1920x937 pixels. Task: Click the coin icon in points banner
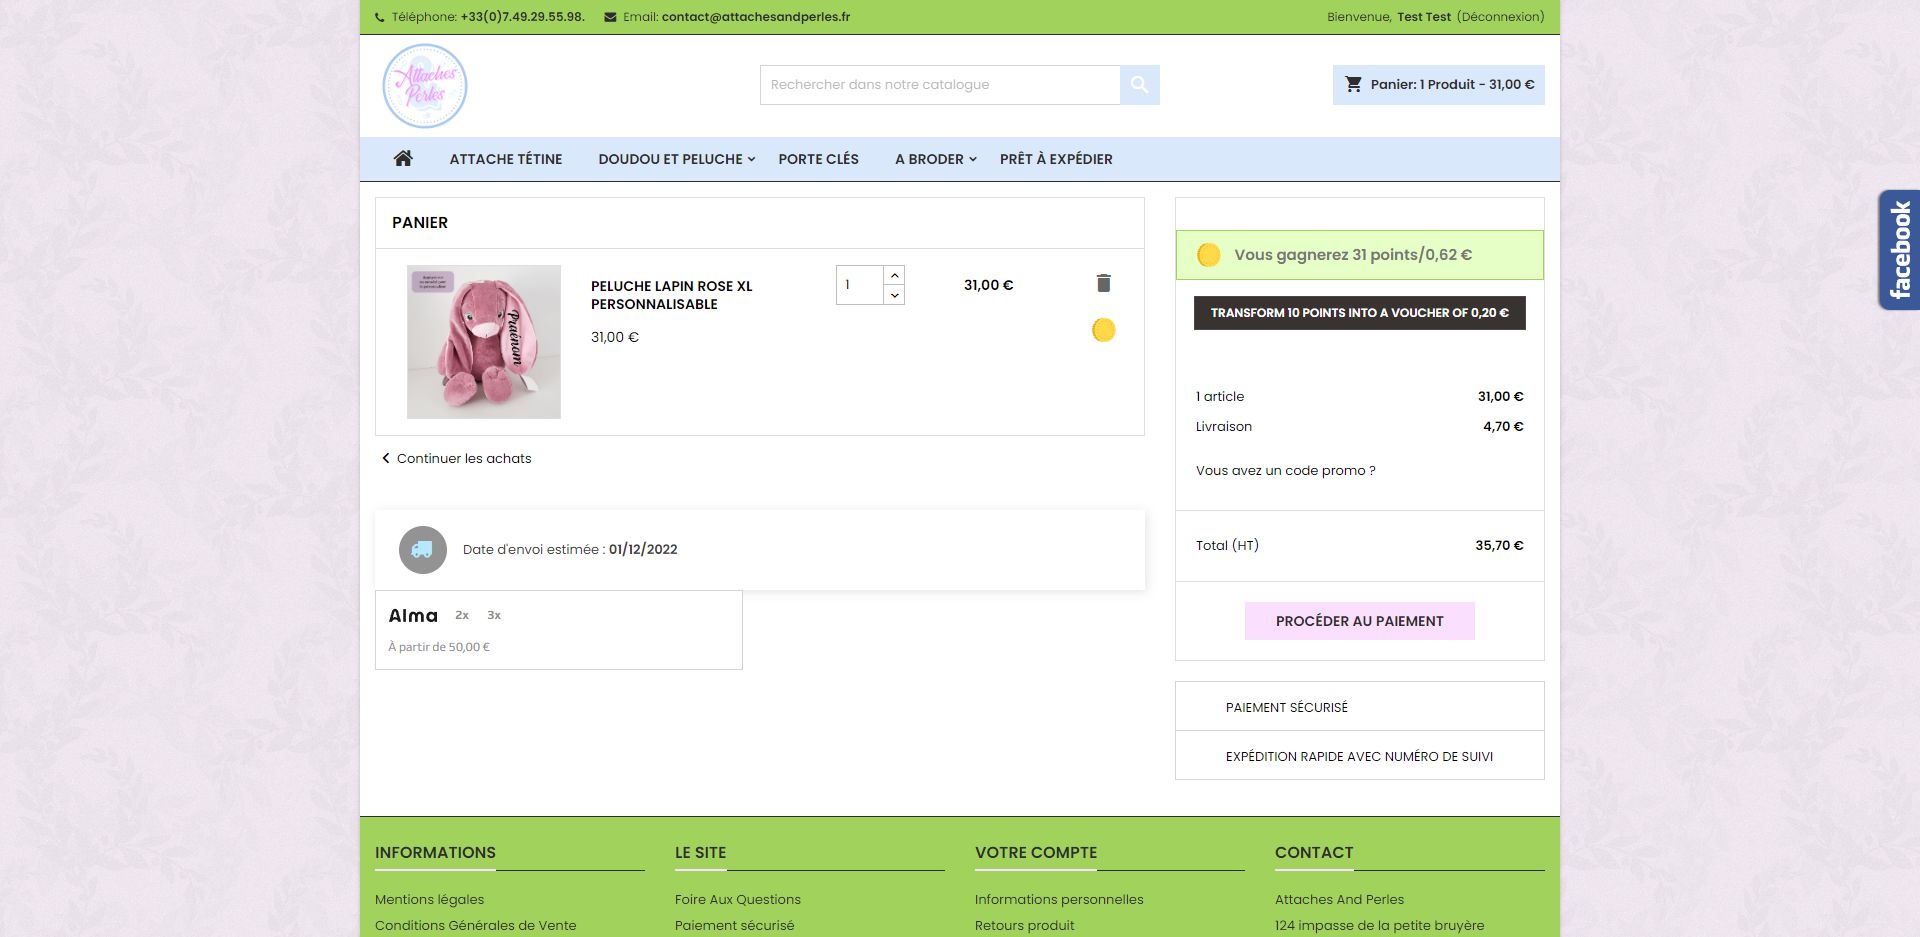point(1208,255)
